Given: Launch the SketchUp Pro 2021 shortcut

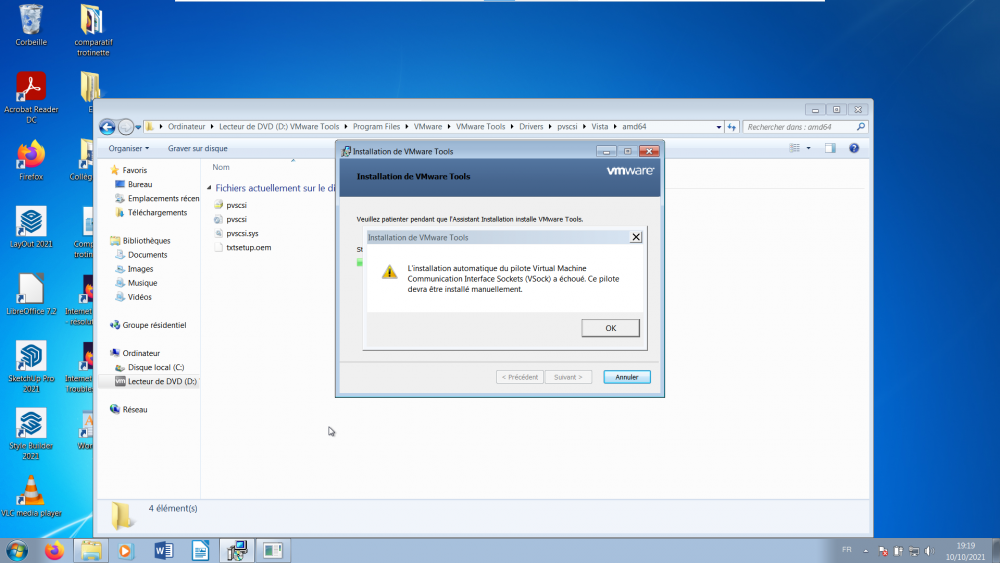Looking at the screenshot, I should 31,366.
